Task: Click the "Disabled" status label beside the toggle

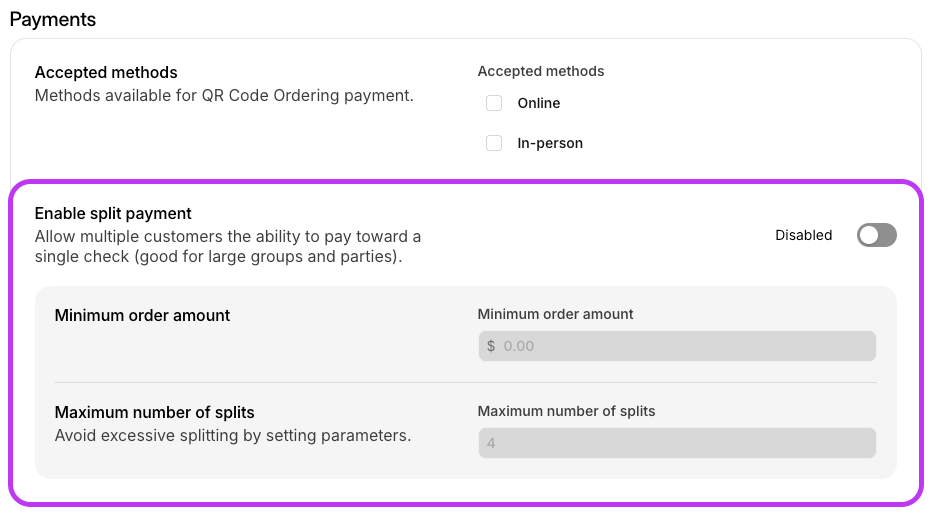Action: (803, 235)
